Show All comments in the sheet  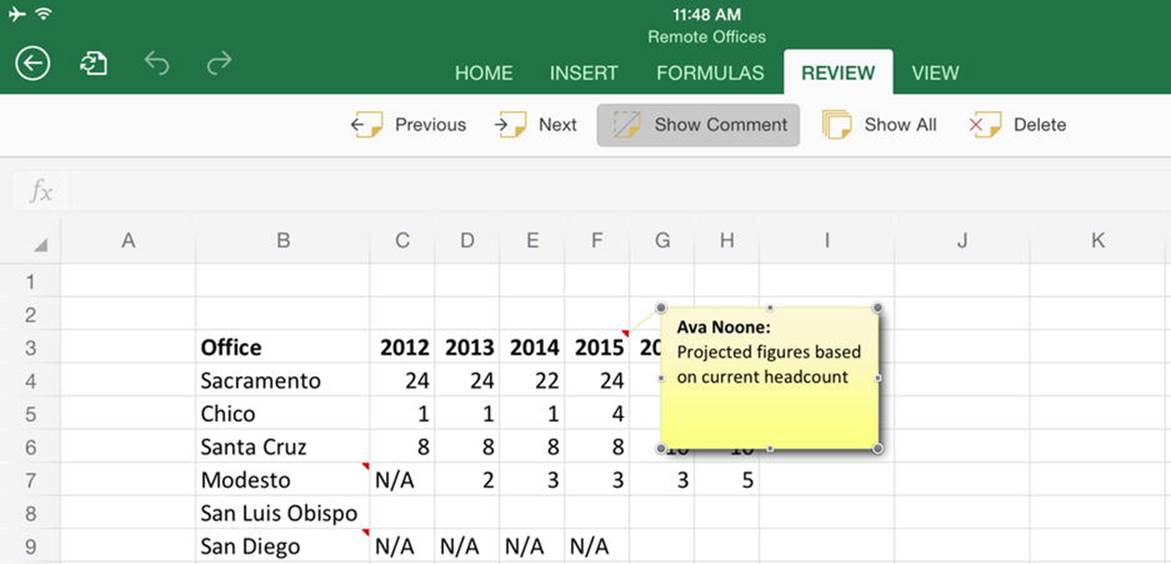(879, 125)
